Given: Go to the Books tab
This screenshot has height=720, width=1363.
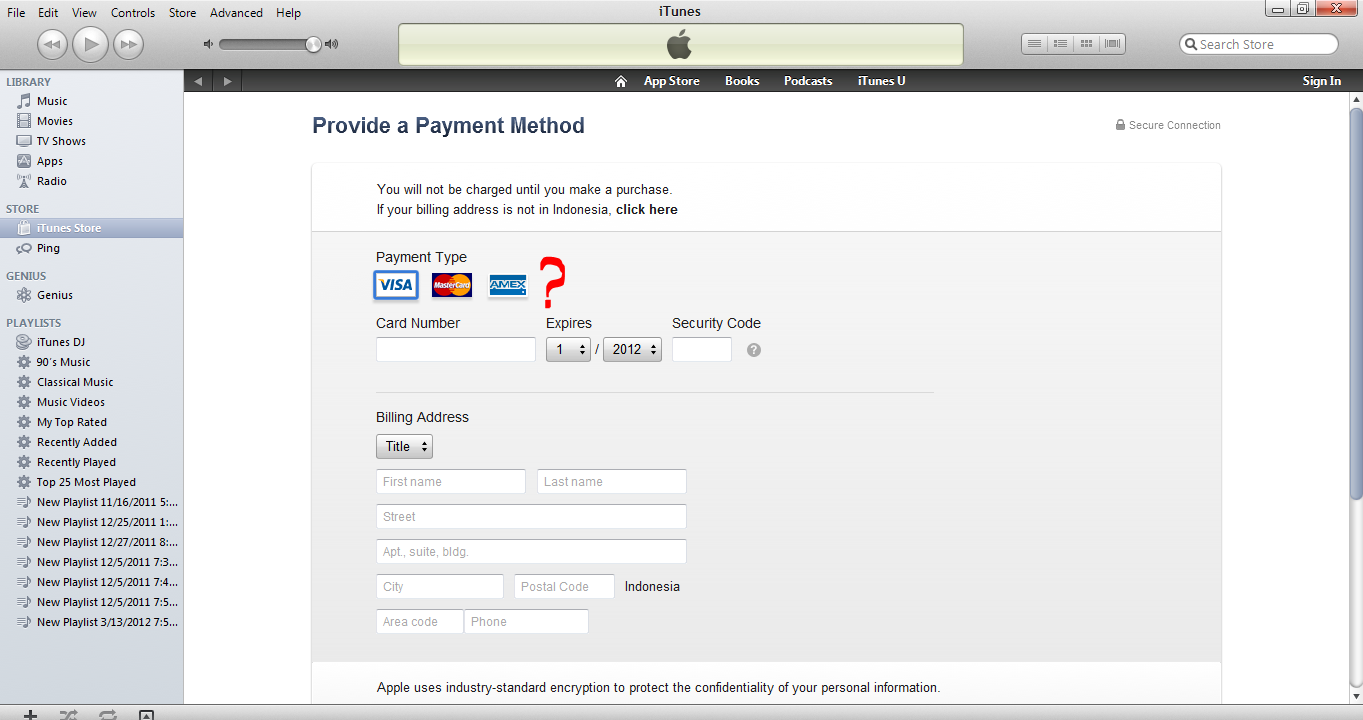Looking at the screenshot, I should (742, 81).
